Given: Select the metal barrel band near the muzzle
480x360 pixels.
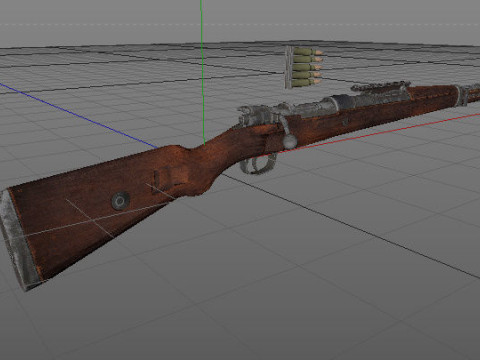Looking at the screenshot, I should point(463,95).
